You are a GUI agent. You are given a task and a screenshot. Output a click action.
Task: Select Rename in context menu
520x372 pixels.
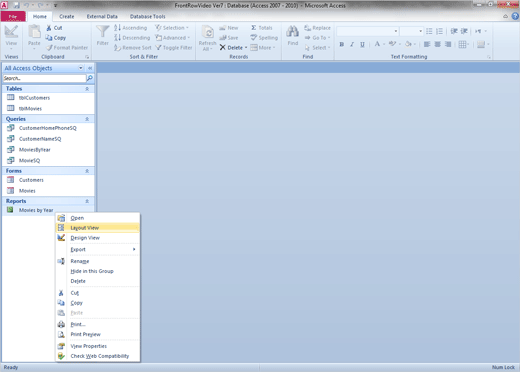point(97,261)
